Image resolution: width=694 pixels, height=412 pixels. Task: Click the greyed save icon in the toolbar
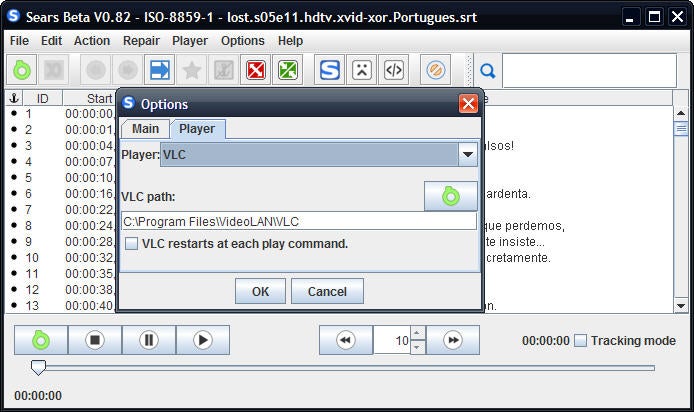[x=54, y=69]
